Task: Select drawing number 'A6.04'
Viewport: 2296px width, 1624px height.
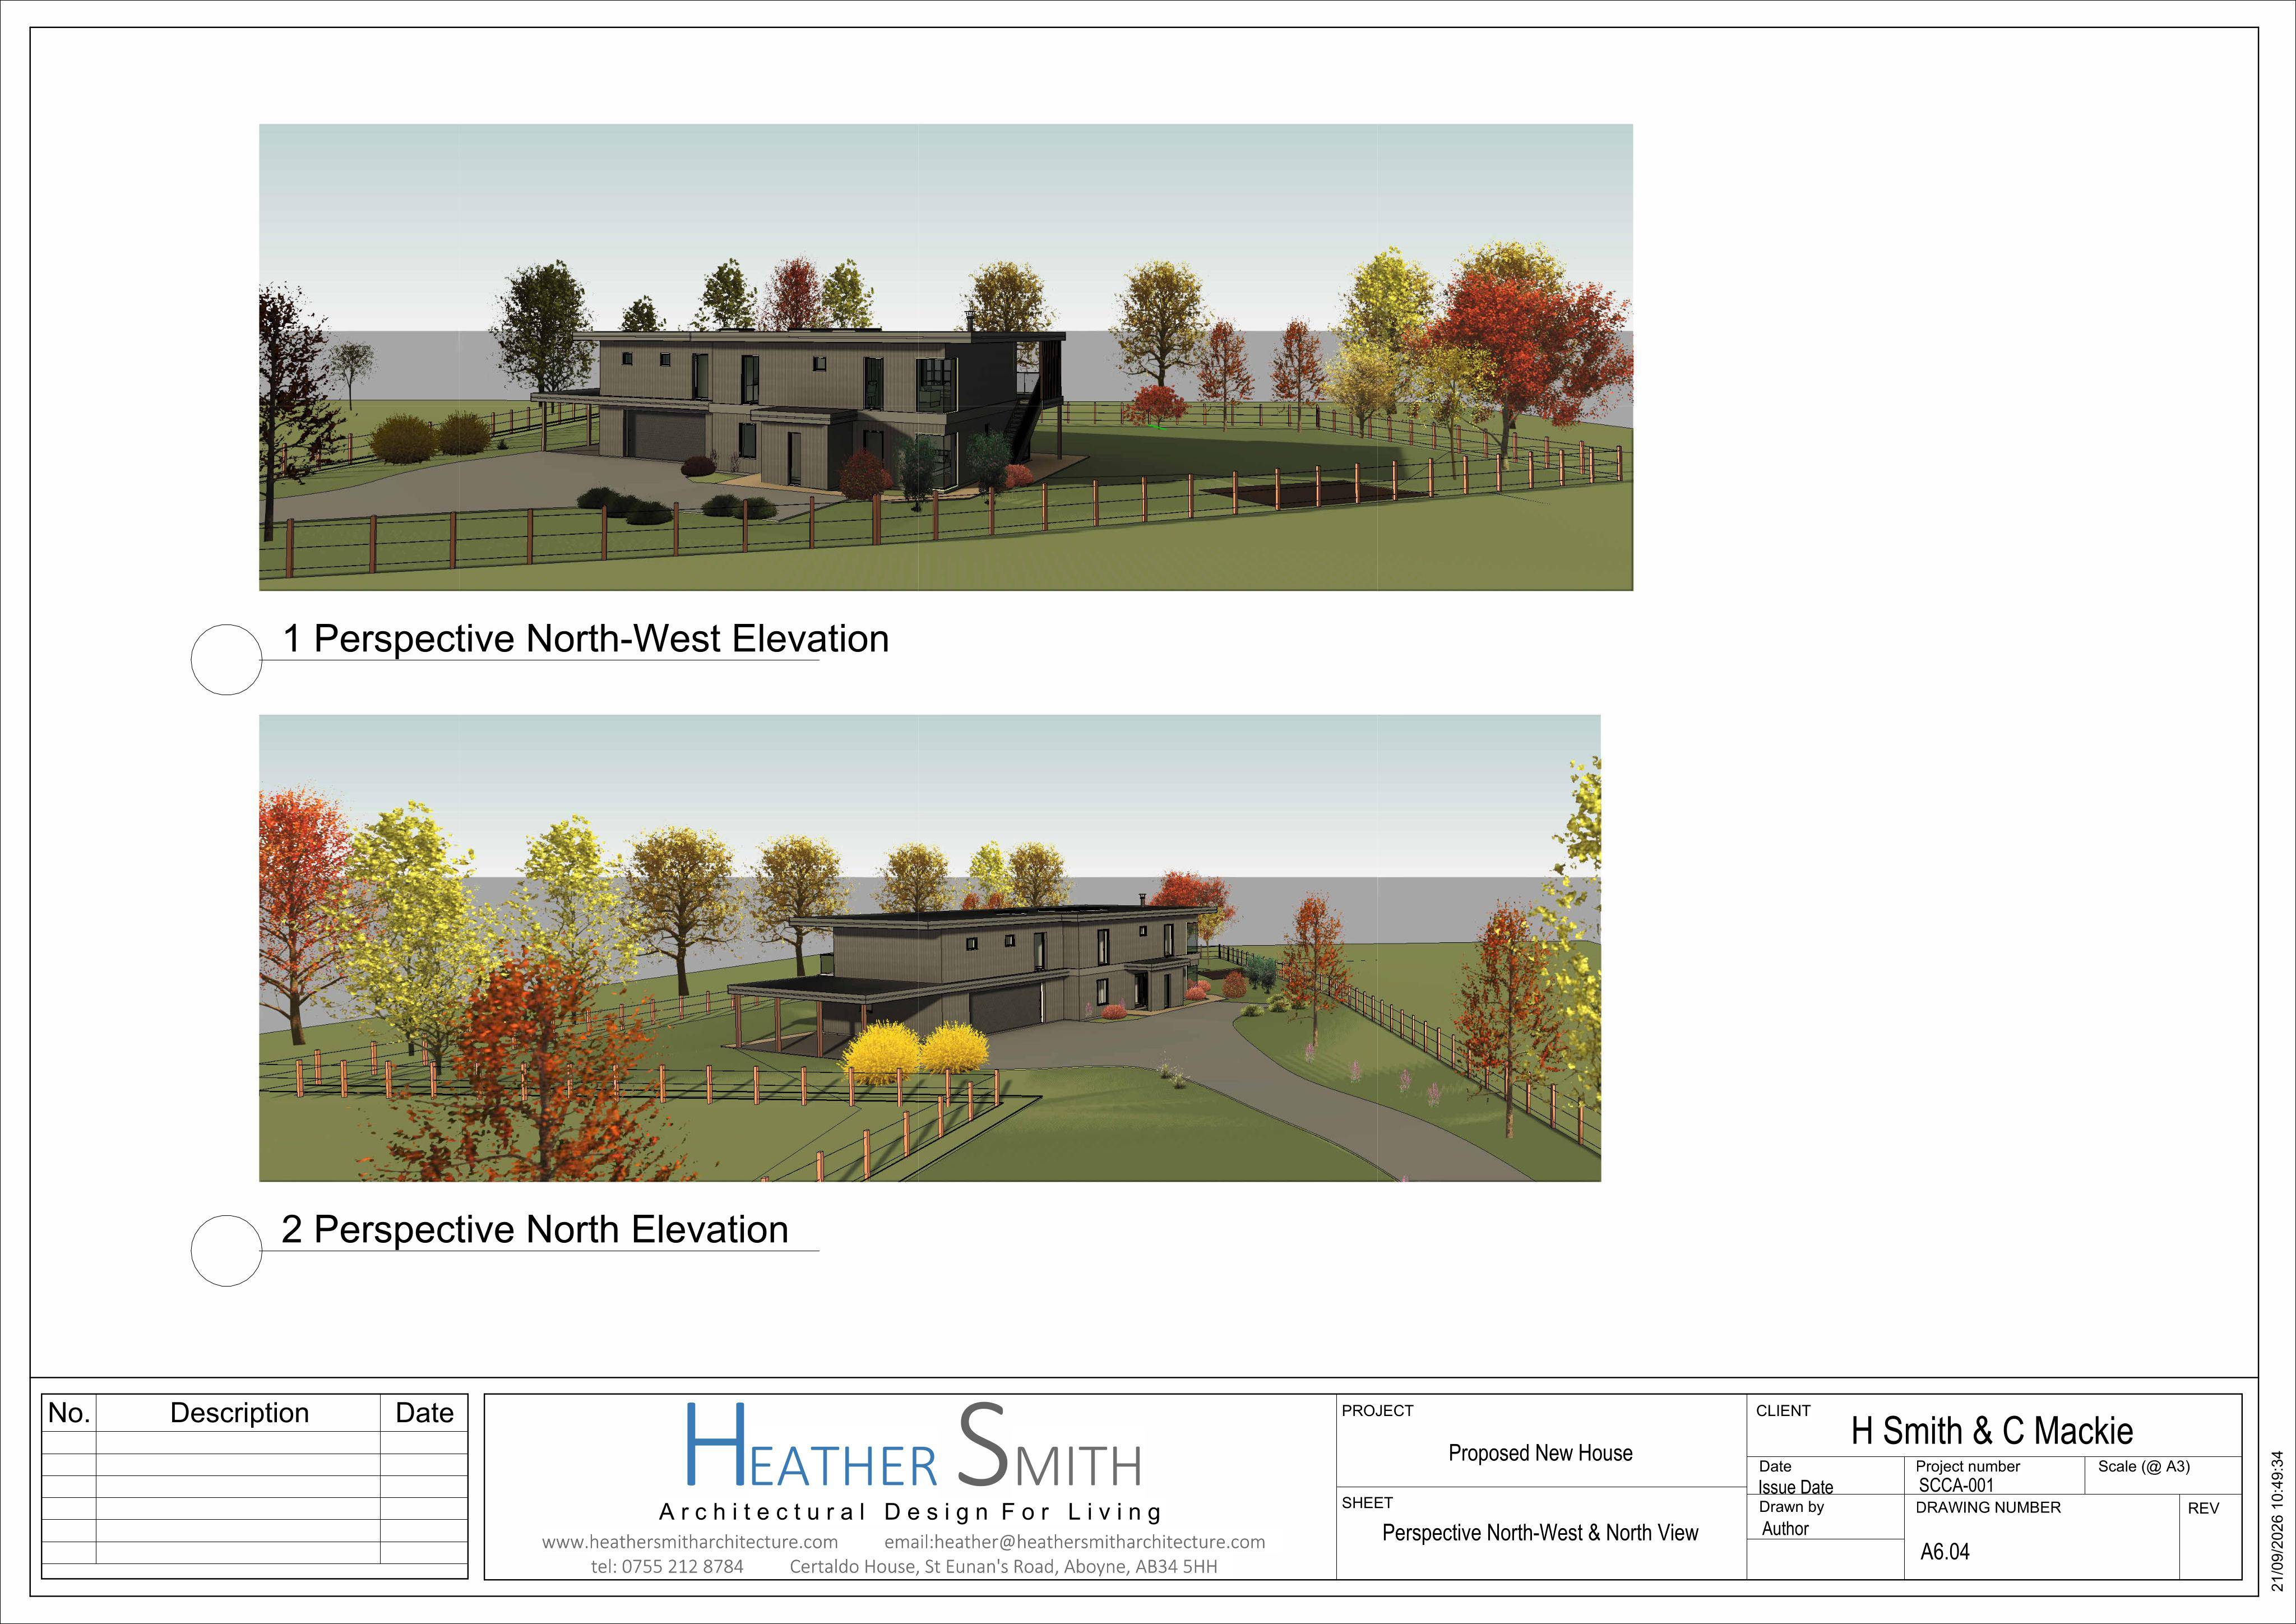Action: click(x=1945, y=1552)
